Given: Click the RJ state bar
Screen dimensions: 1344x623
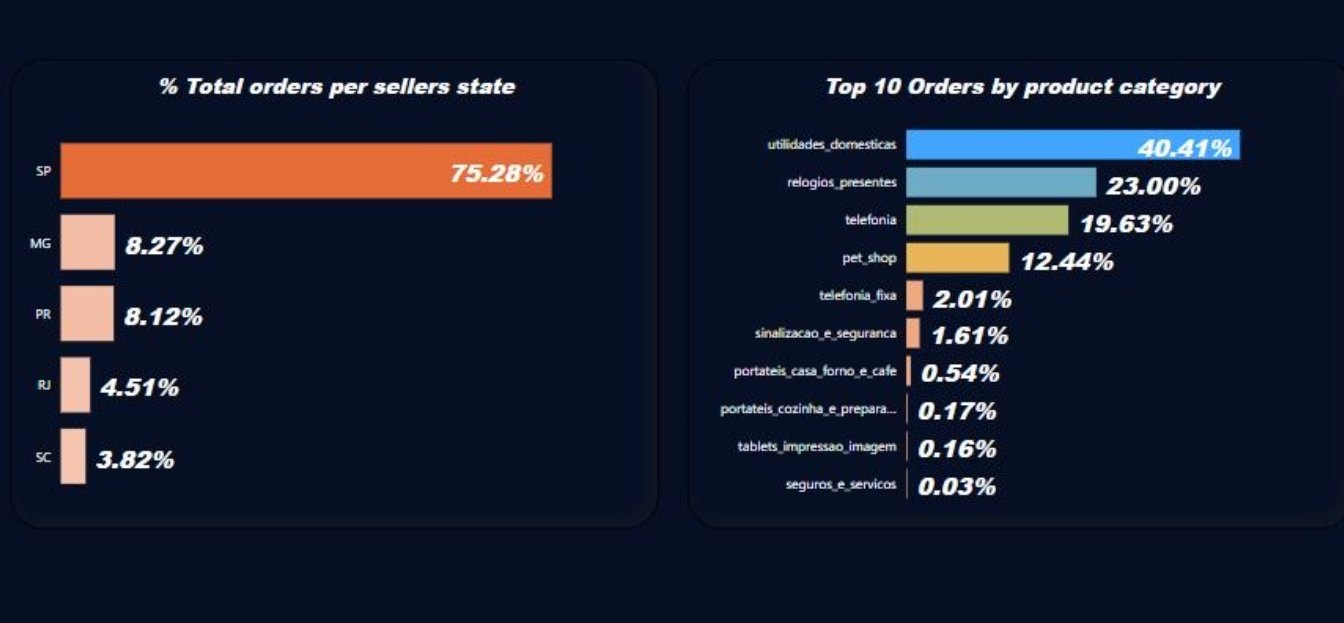Looking at the screenshot, I should pyautogui.click(x=76, y=385).
